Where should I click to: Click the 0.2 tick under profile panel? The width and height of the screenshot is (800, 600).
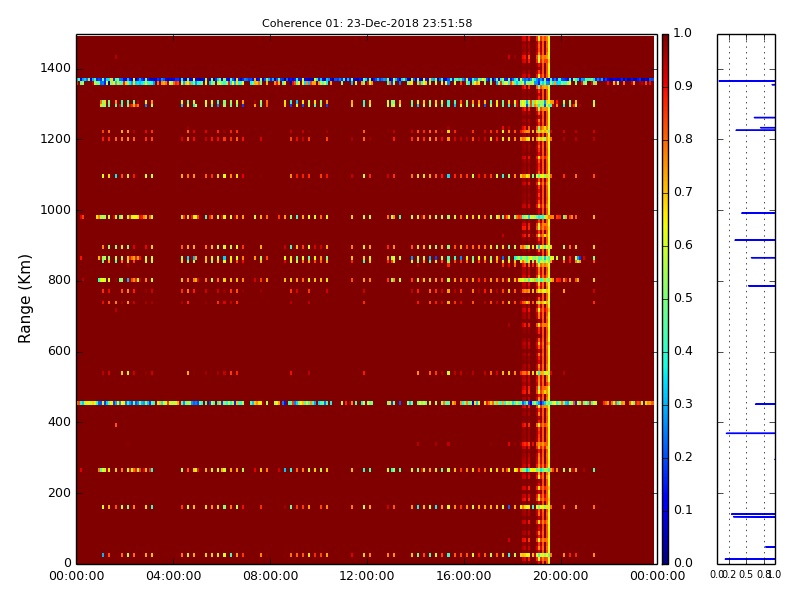[729, 575]
